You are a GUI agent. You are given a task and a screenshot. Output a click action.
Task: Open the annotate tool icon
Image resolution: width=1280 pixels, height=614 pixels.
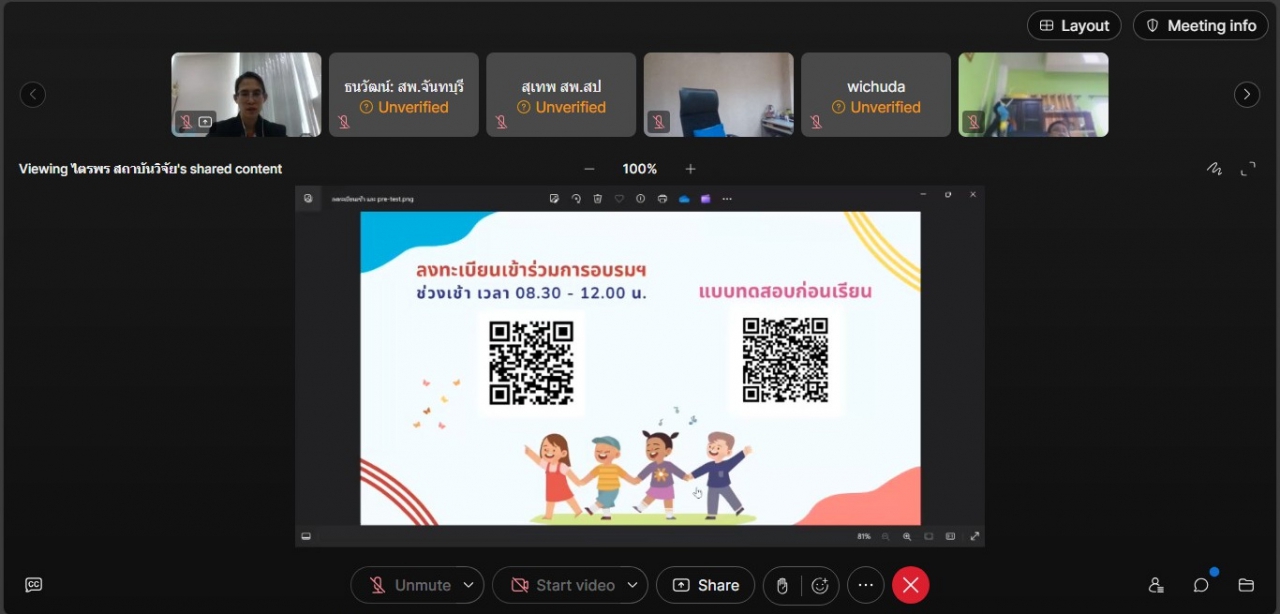coord(1214,169)
